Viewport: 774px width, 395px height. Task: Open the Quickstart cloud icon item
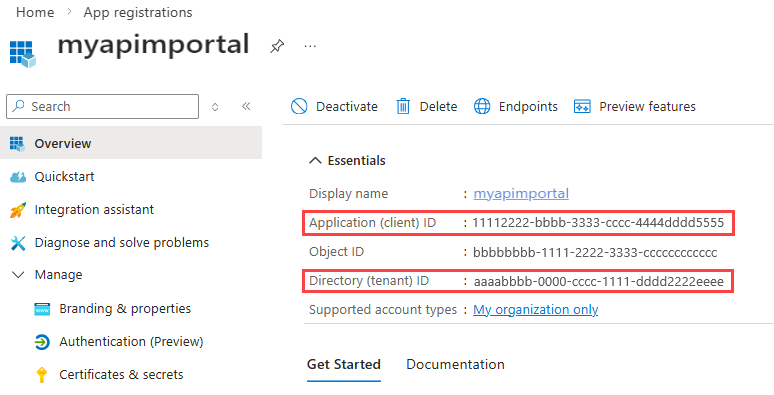click(18, 177)
